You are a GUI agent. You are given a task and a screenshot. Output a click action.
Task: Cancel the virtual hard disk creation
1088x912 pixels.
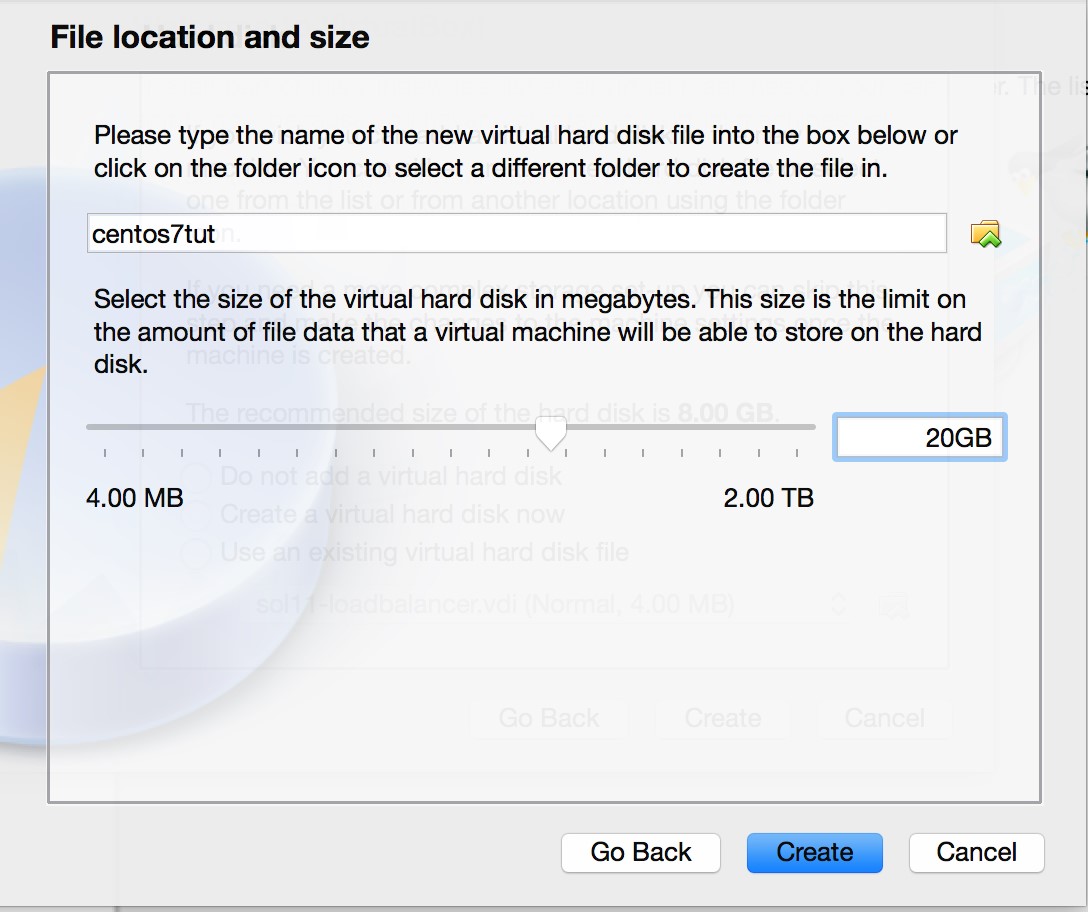point(976,852)
